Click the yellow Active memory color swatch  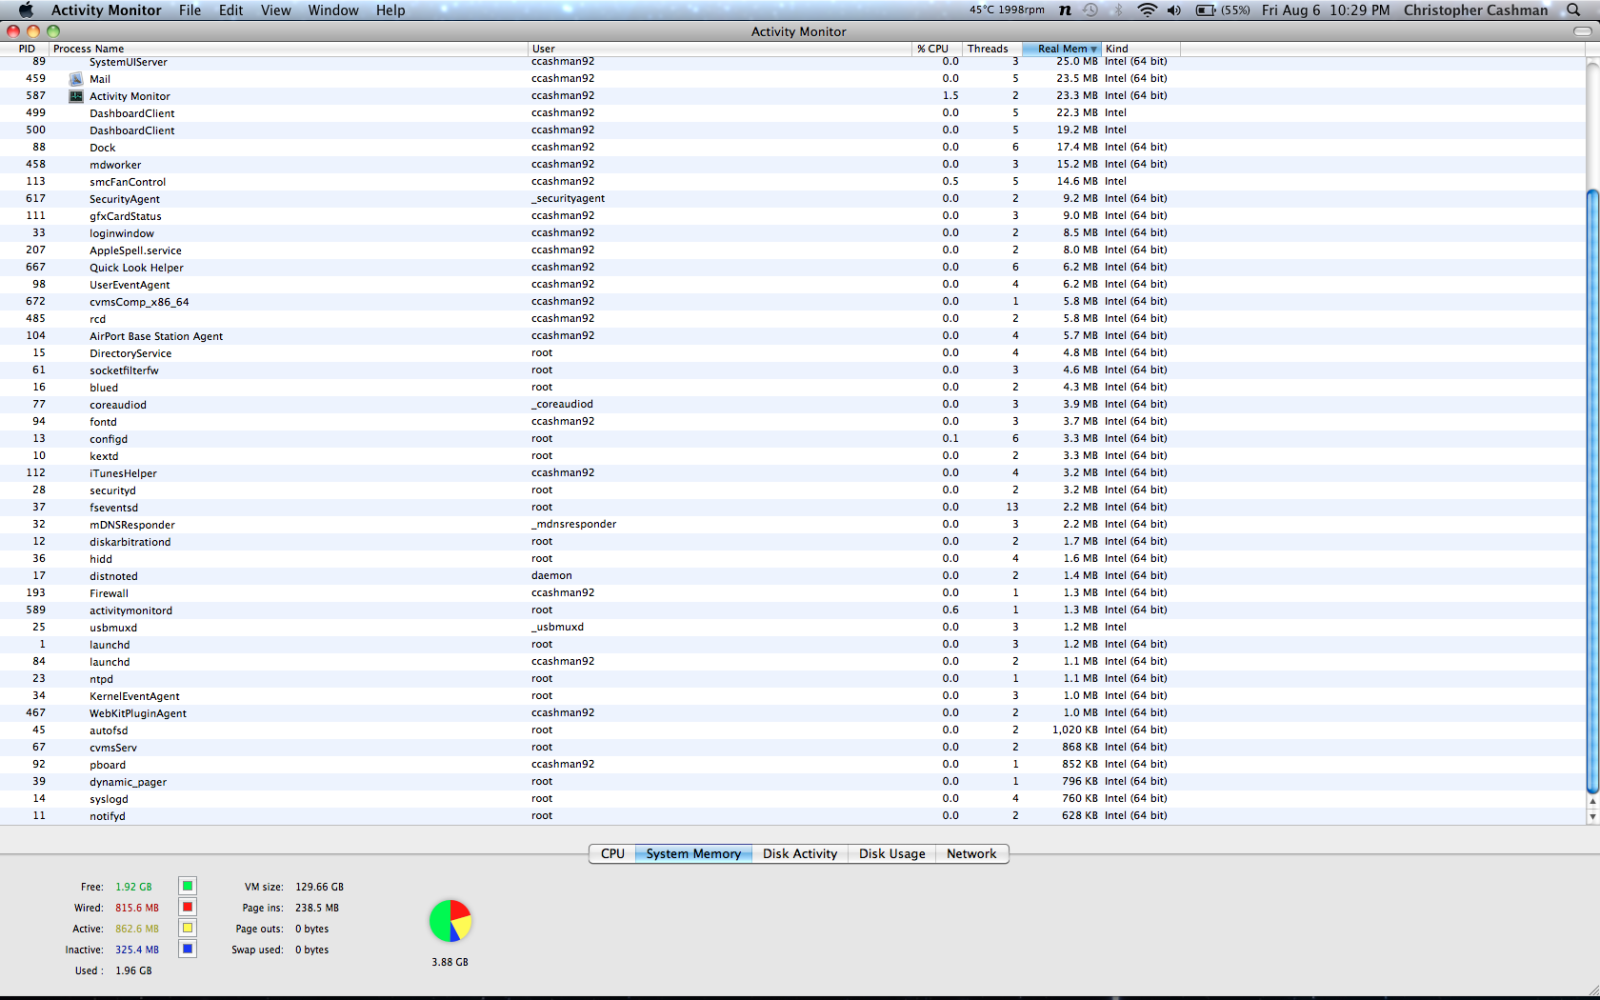(x=187, y=928)
